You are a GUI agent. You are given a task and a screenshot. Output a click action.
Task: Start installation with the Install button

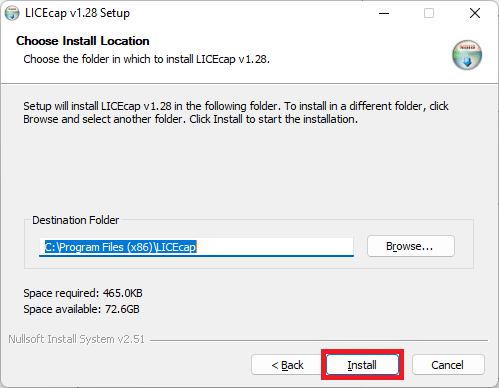362,365
